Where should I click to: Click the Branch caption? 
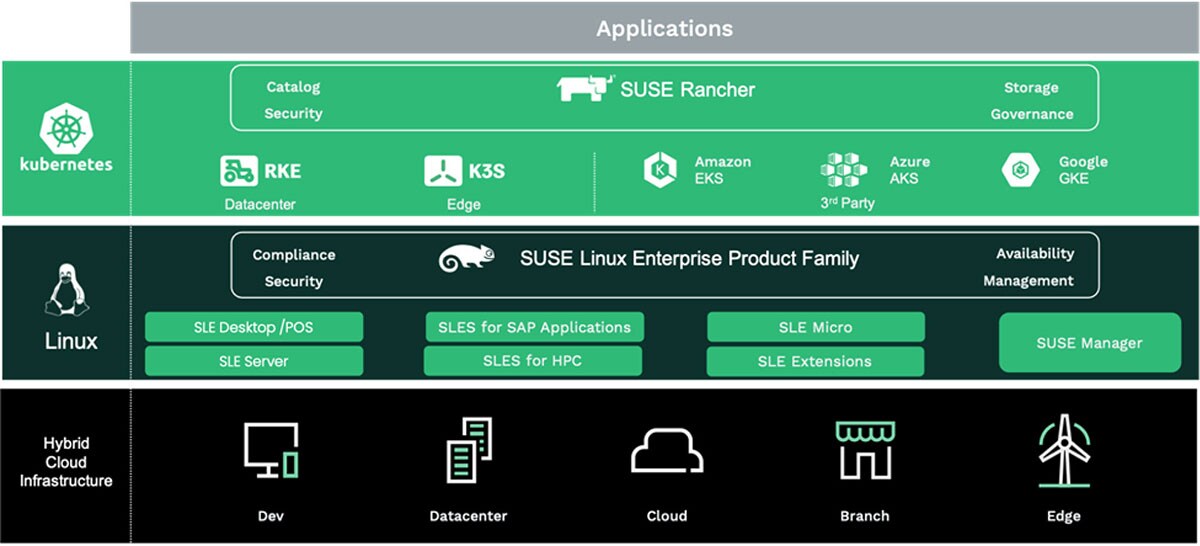pos(865,516)
